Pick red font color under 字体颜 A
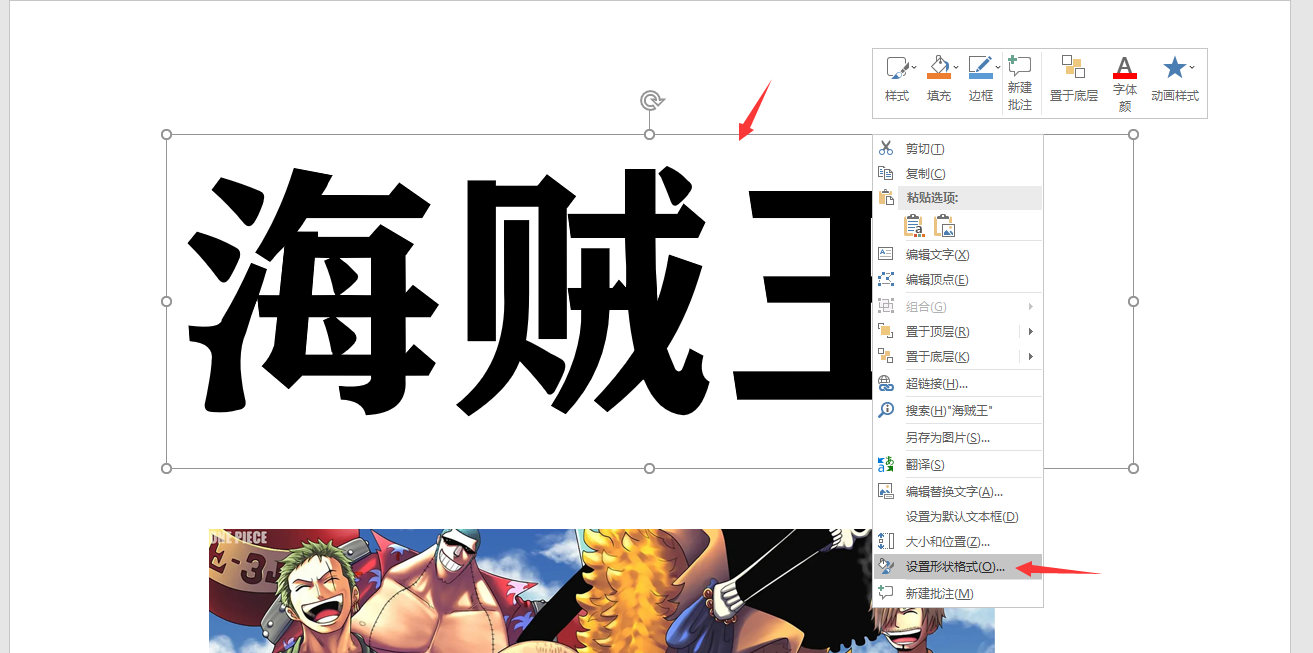Screen dimensions: 1313x653 [x=1123, y=67]
